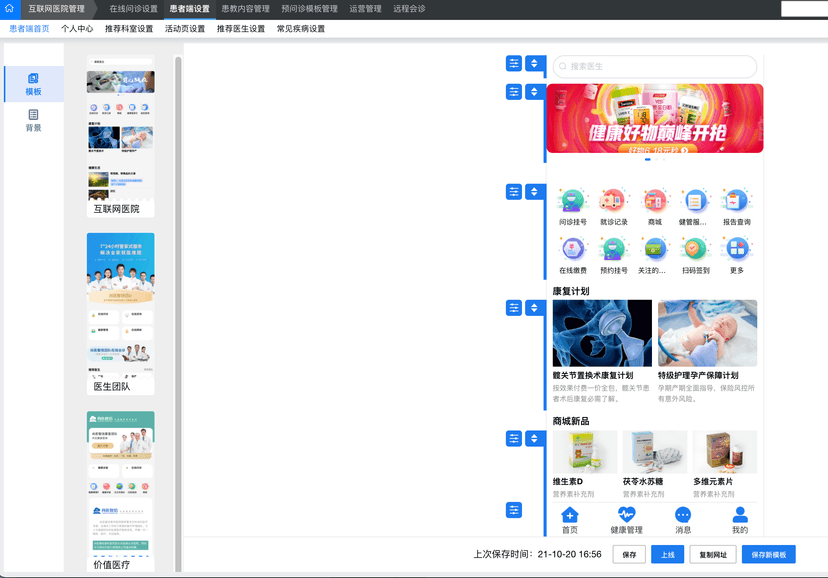
Task: Select the 活动页设置 tab
Action: [185, 29]
